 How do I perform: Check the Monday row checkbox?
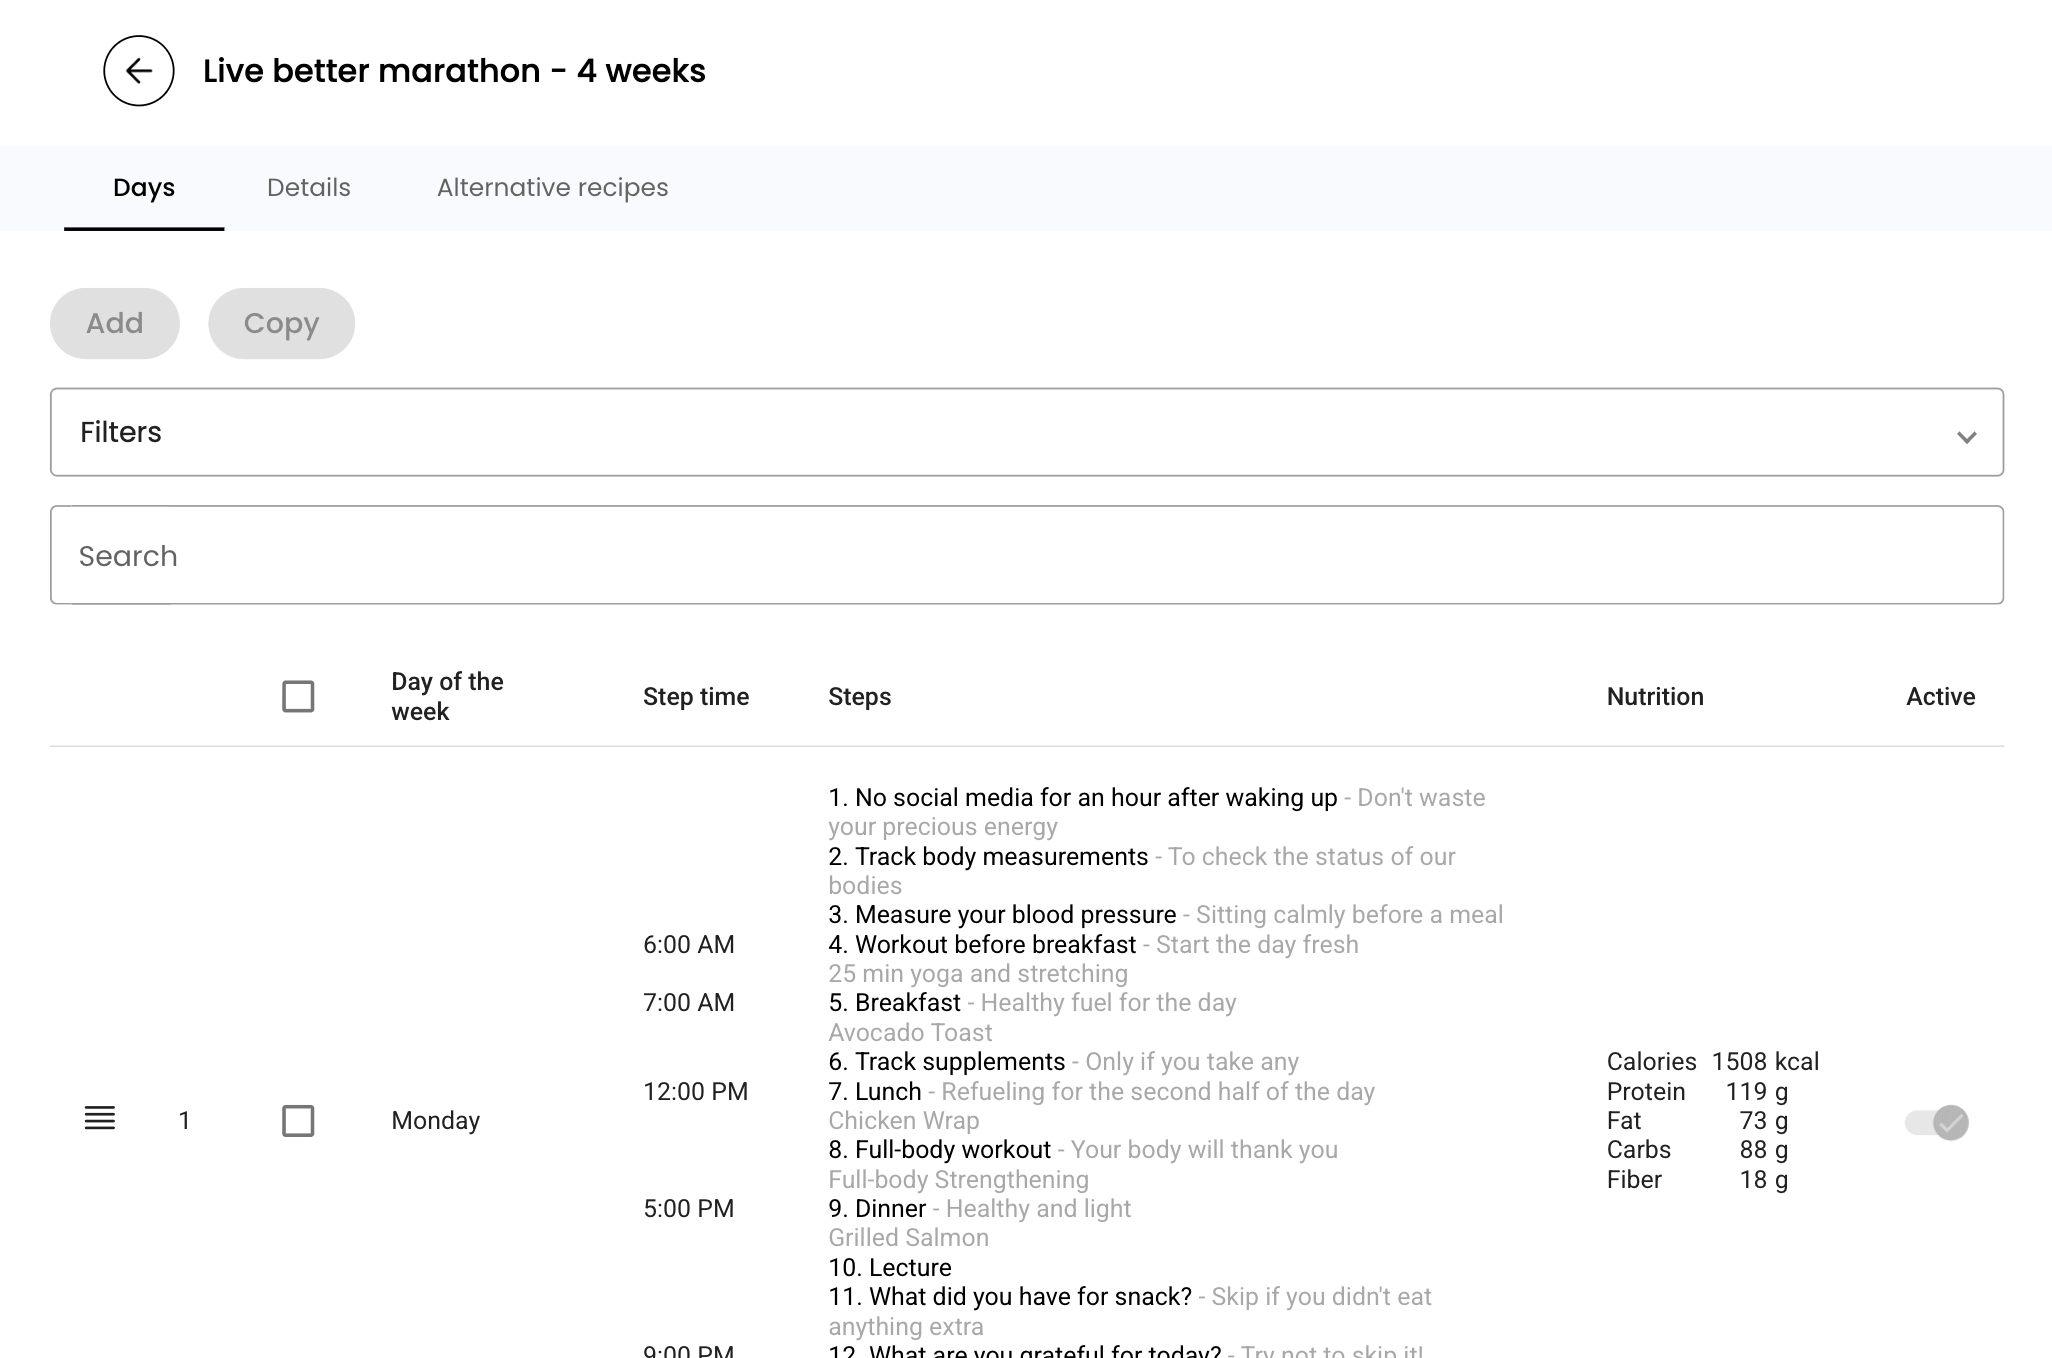point(298,1120)
